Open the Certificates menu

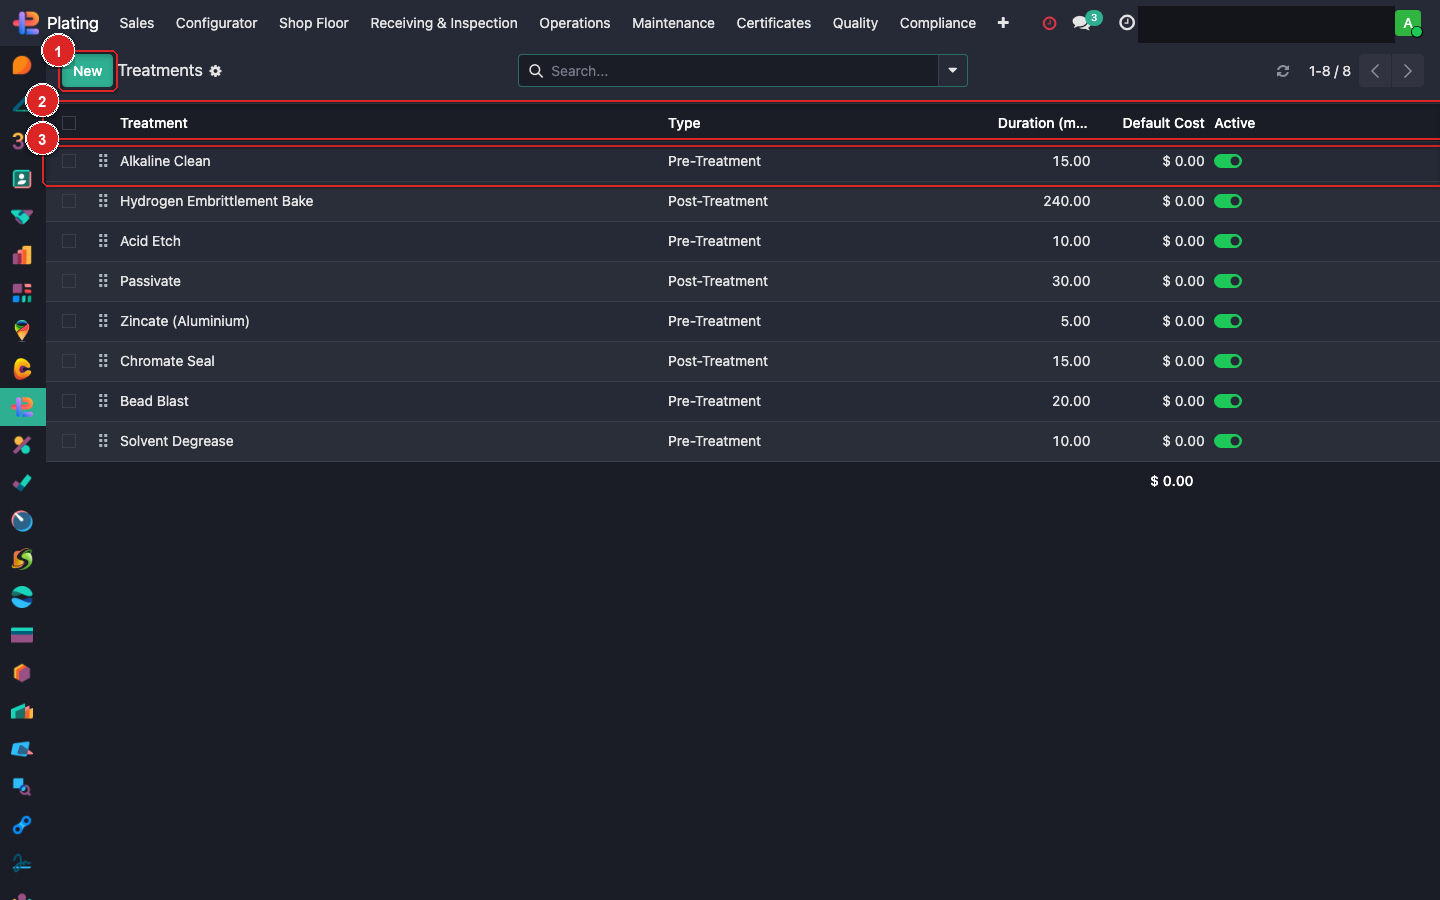click(x=773, y=23)
